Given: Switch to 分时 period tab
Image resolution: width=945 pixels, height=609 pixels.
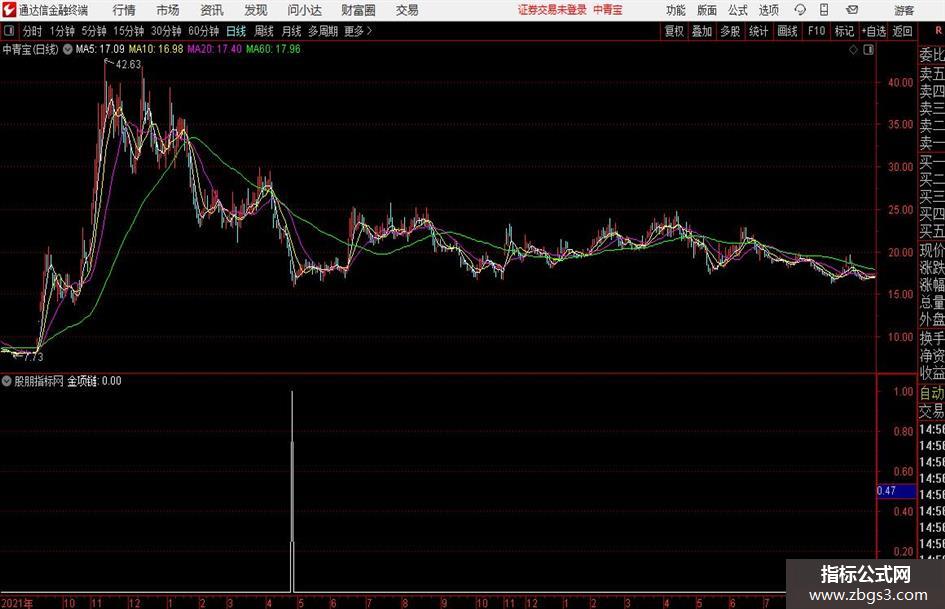Looking at the screenshot, I should coord(33,31).
